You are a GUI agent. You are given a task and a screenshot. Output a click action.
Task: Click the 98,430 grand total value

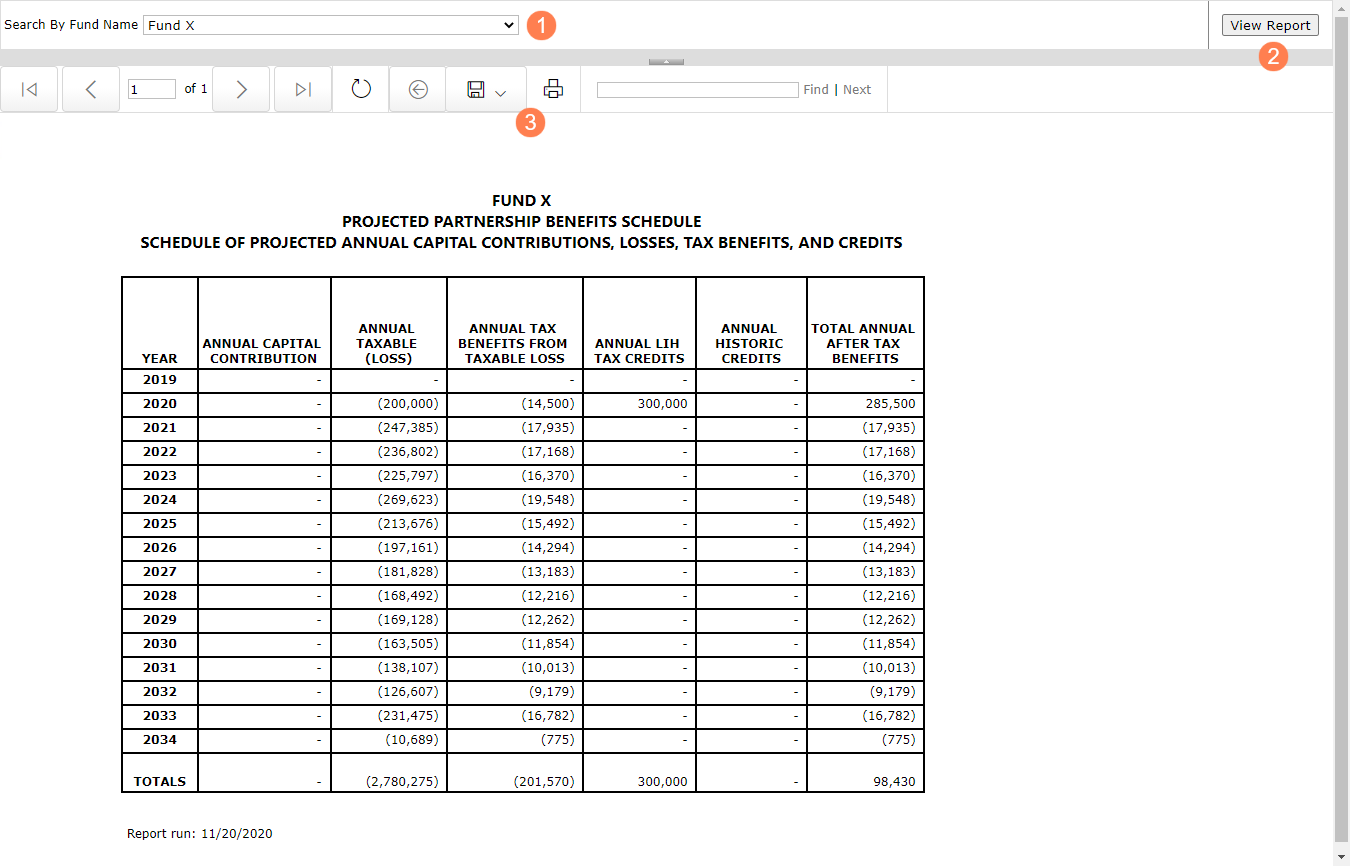pyautogui.click(x=893, y=782)
